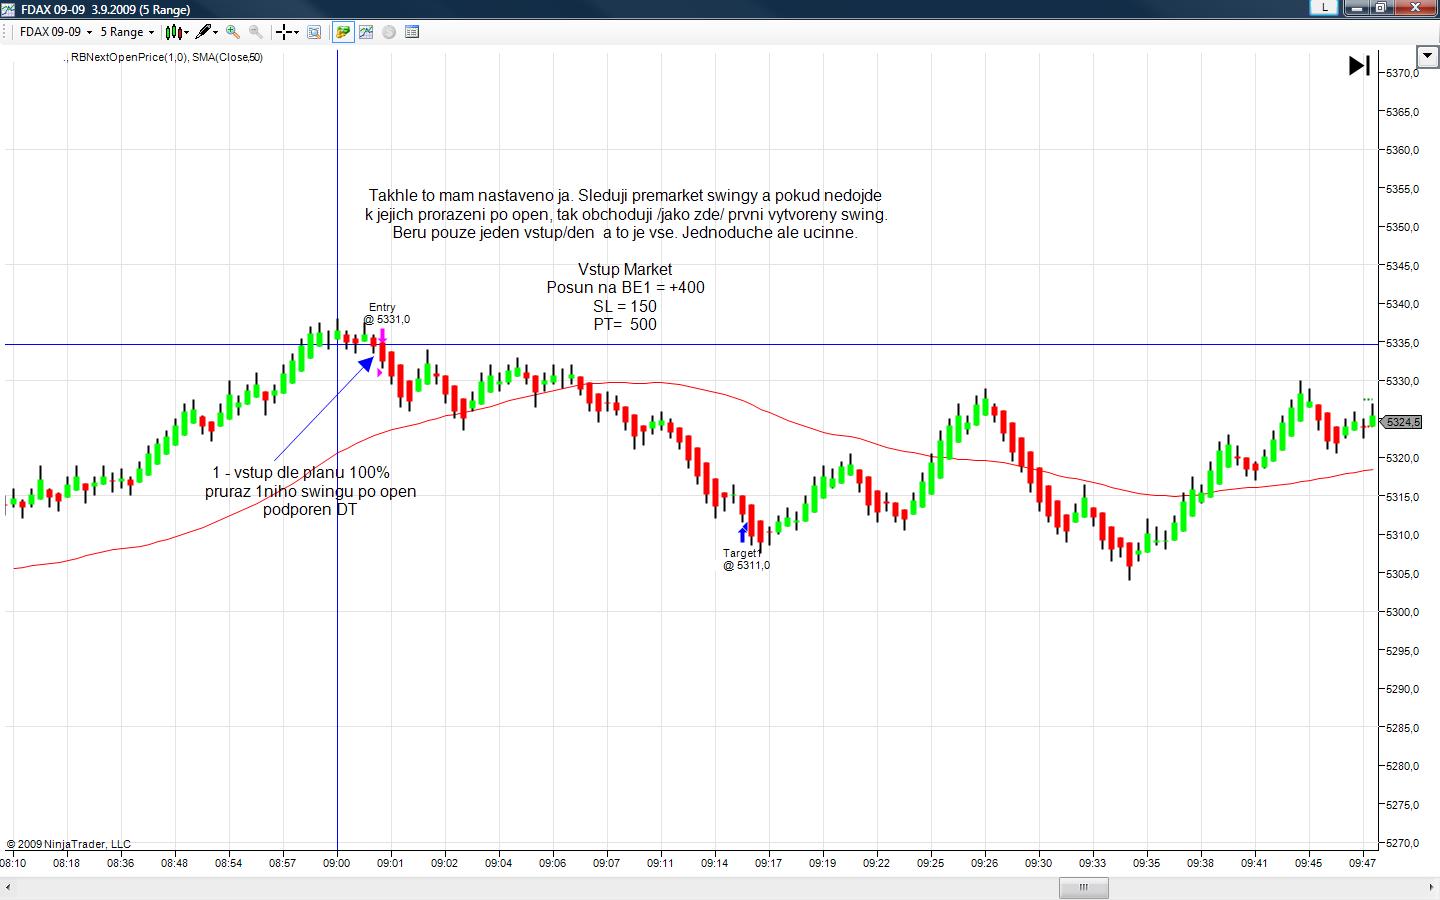Click the 5335,0 price axis label
The width and height of the screenshot is (1440, 900).
[1403, 343]
